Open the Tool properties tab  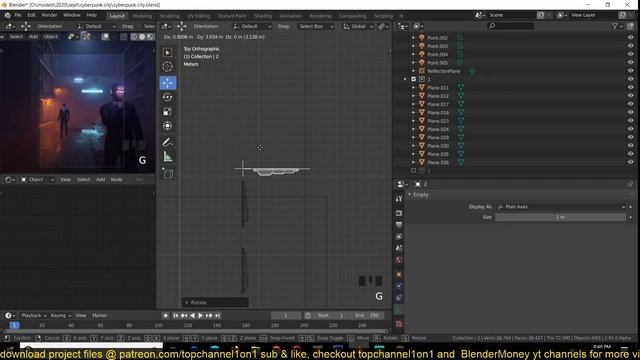pos(399,199)
